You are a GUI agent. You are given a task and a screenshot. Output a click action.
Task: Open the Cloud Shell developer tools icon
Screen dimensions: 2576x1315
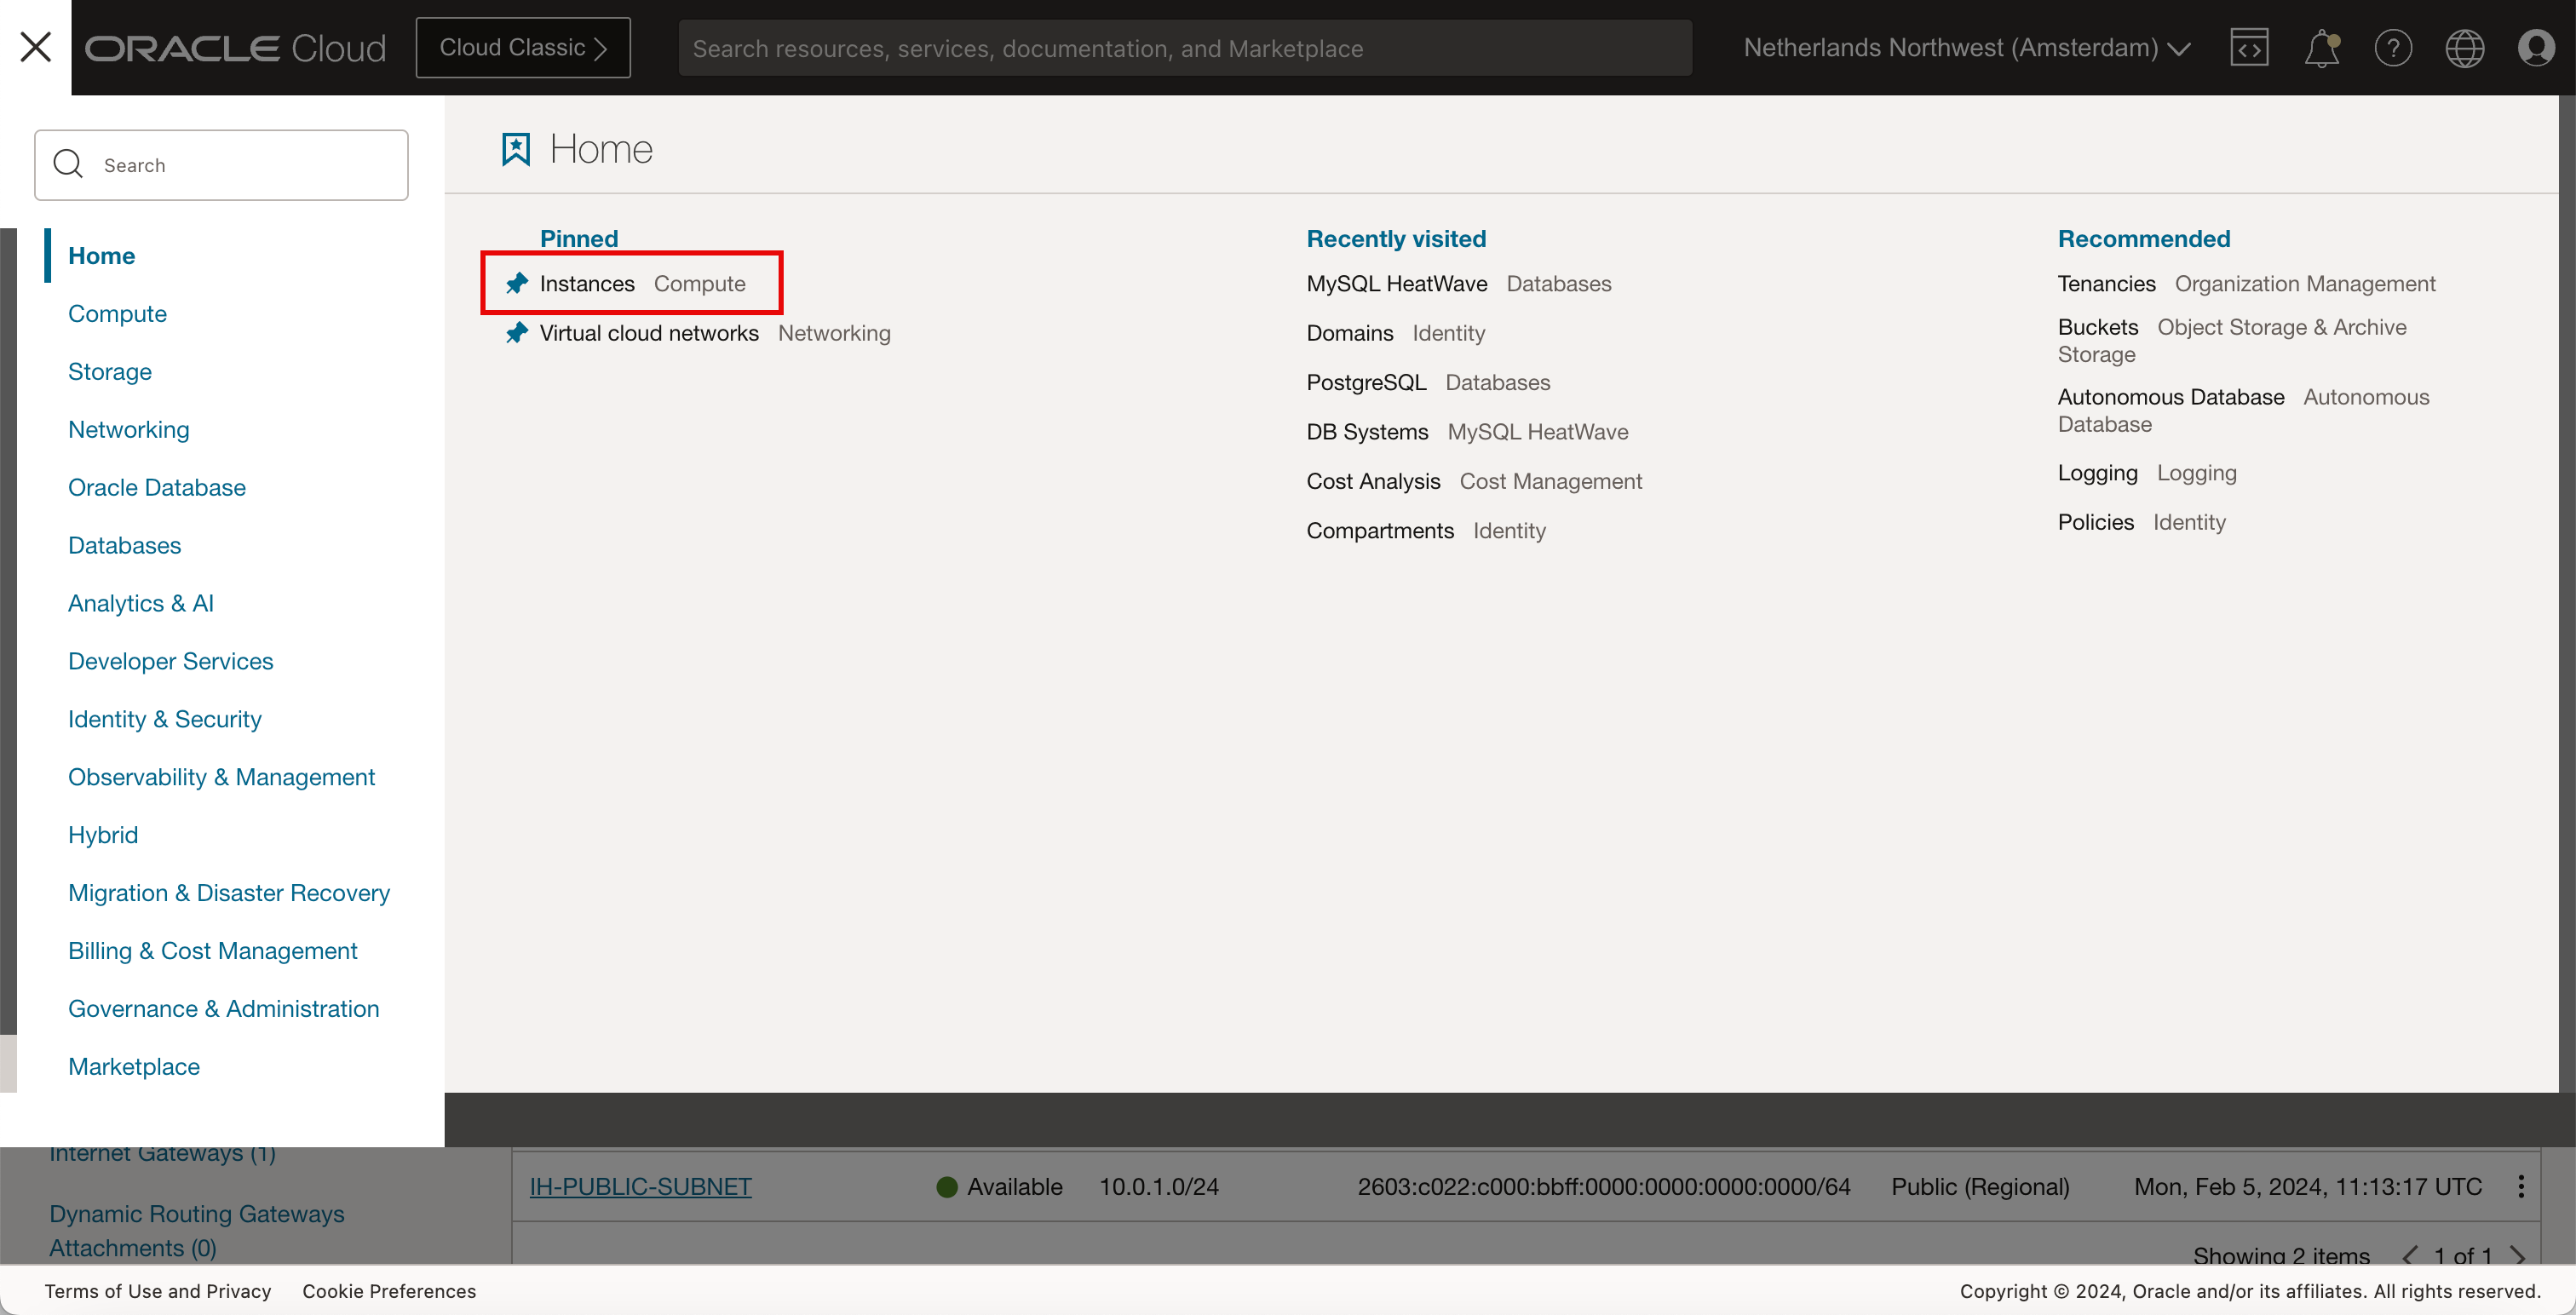coord(2248,47)
